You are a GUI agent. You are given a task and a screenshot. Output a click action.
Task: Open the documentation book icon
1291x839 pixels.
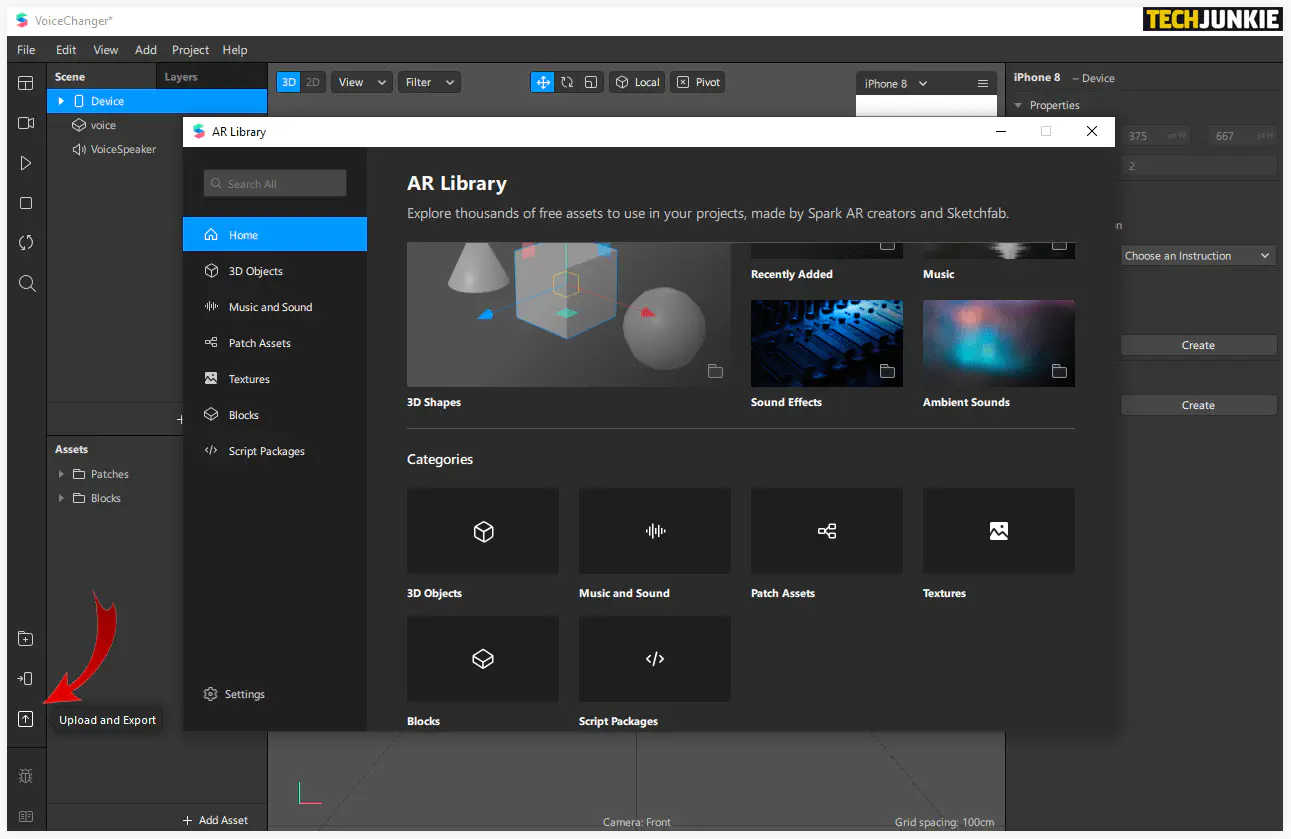point(26,816)
